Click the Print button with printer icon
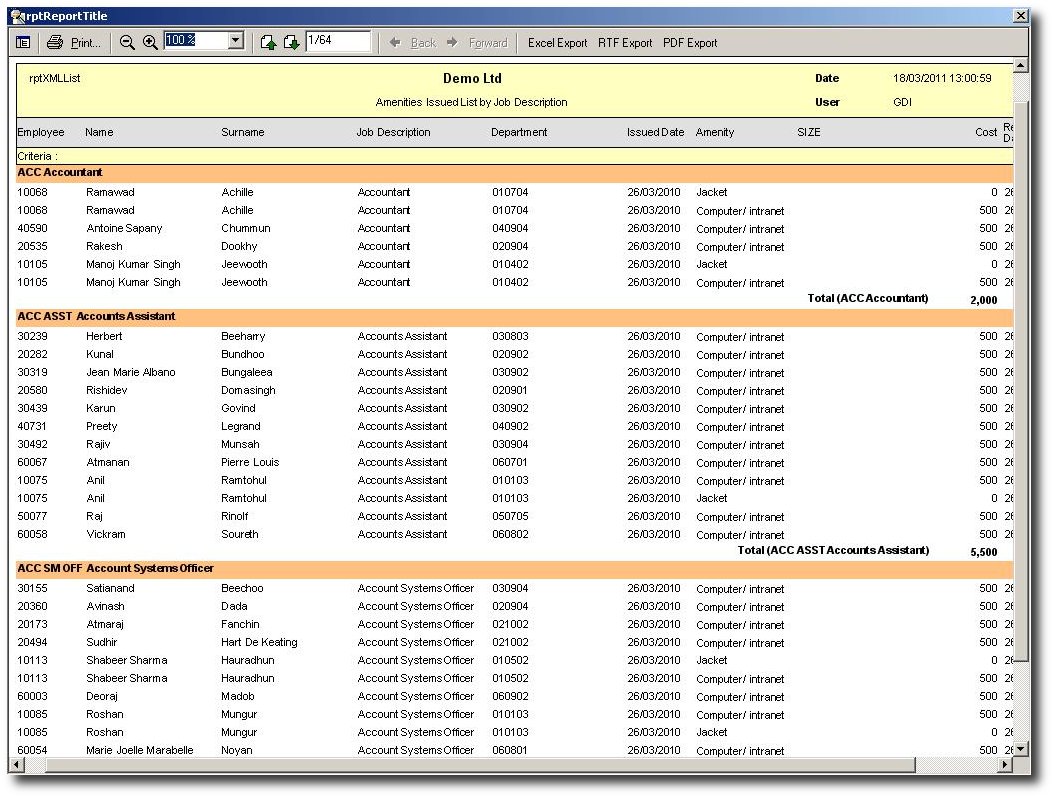The width and height of the screenshot is (1054, 798). click(74, 42)
